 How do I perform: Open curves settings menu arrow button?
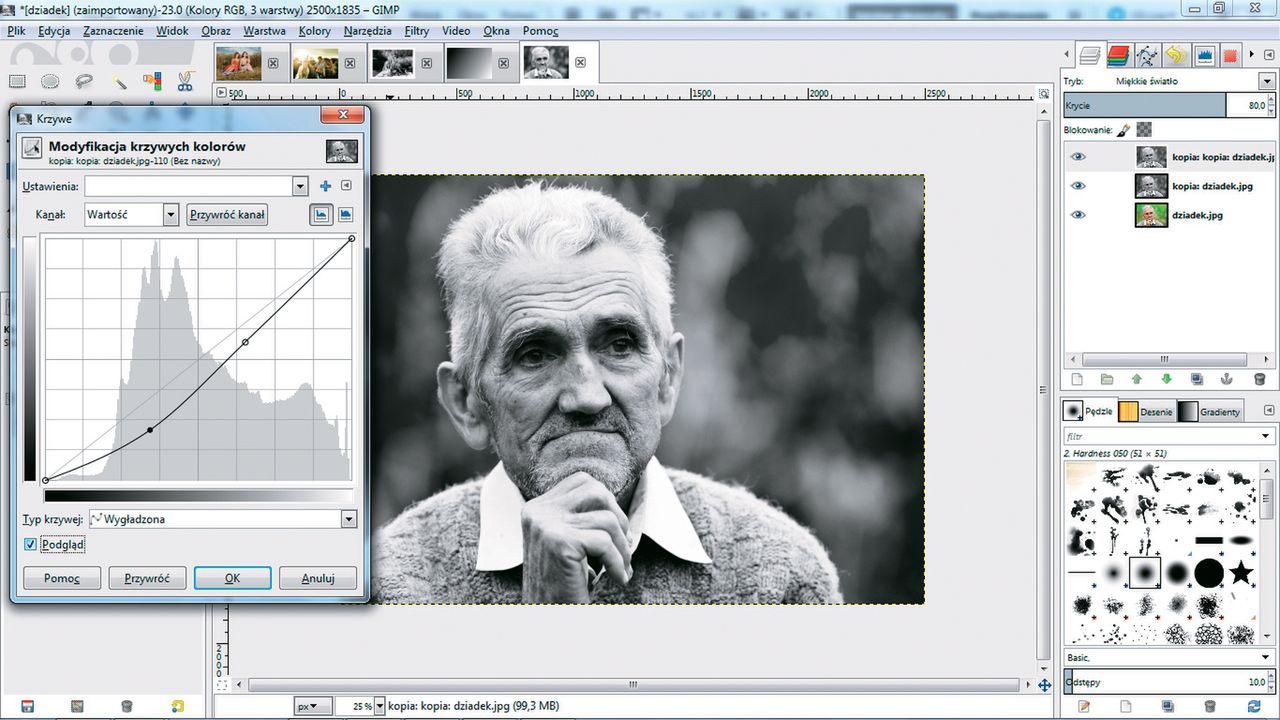[x=346, y=186]
